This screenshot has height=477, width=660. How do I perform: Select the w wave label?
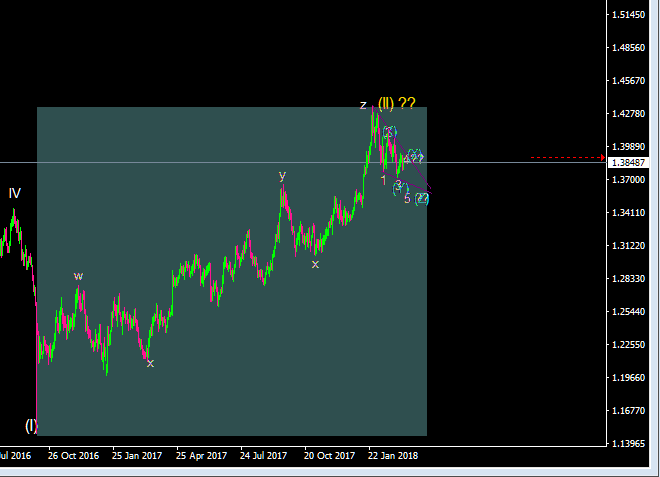point(78,276)
